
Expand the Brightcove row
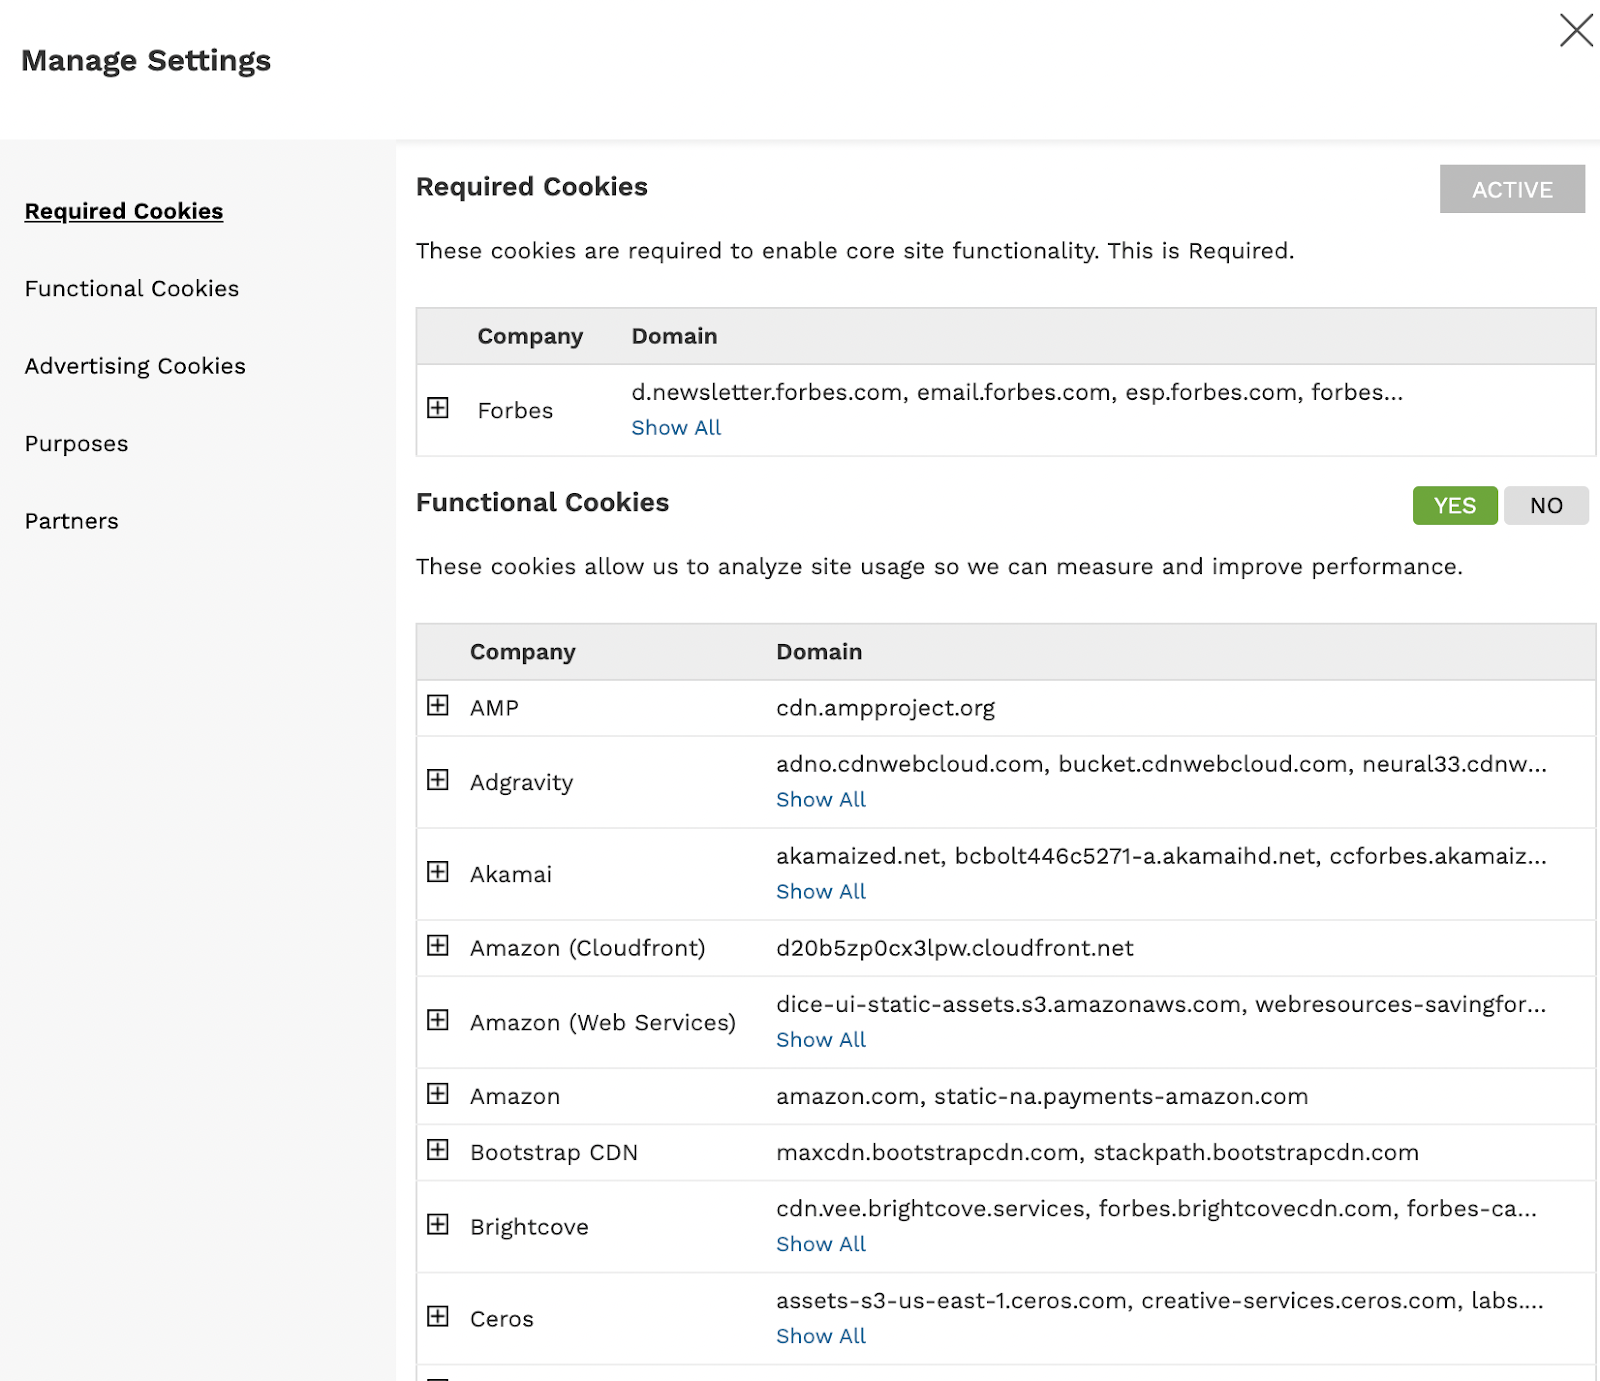[438, 1225]
